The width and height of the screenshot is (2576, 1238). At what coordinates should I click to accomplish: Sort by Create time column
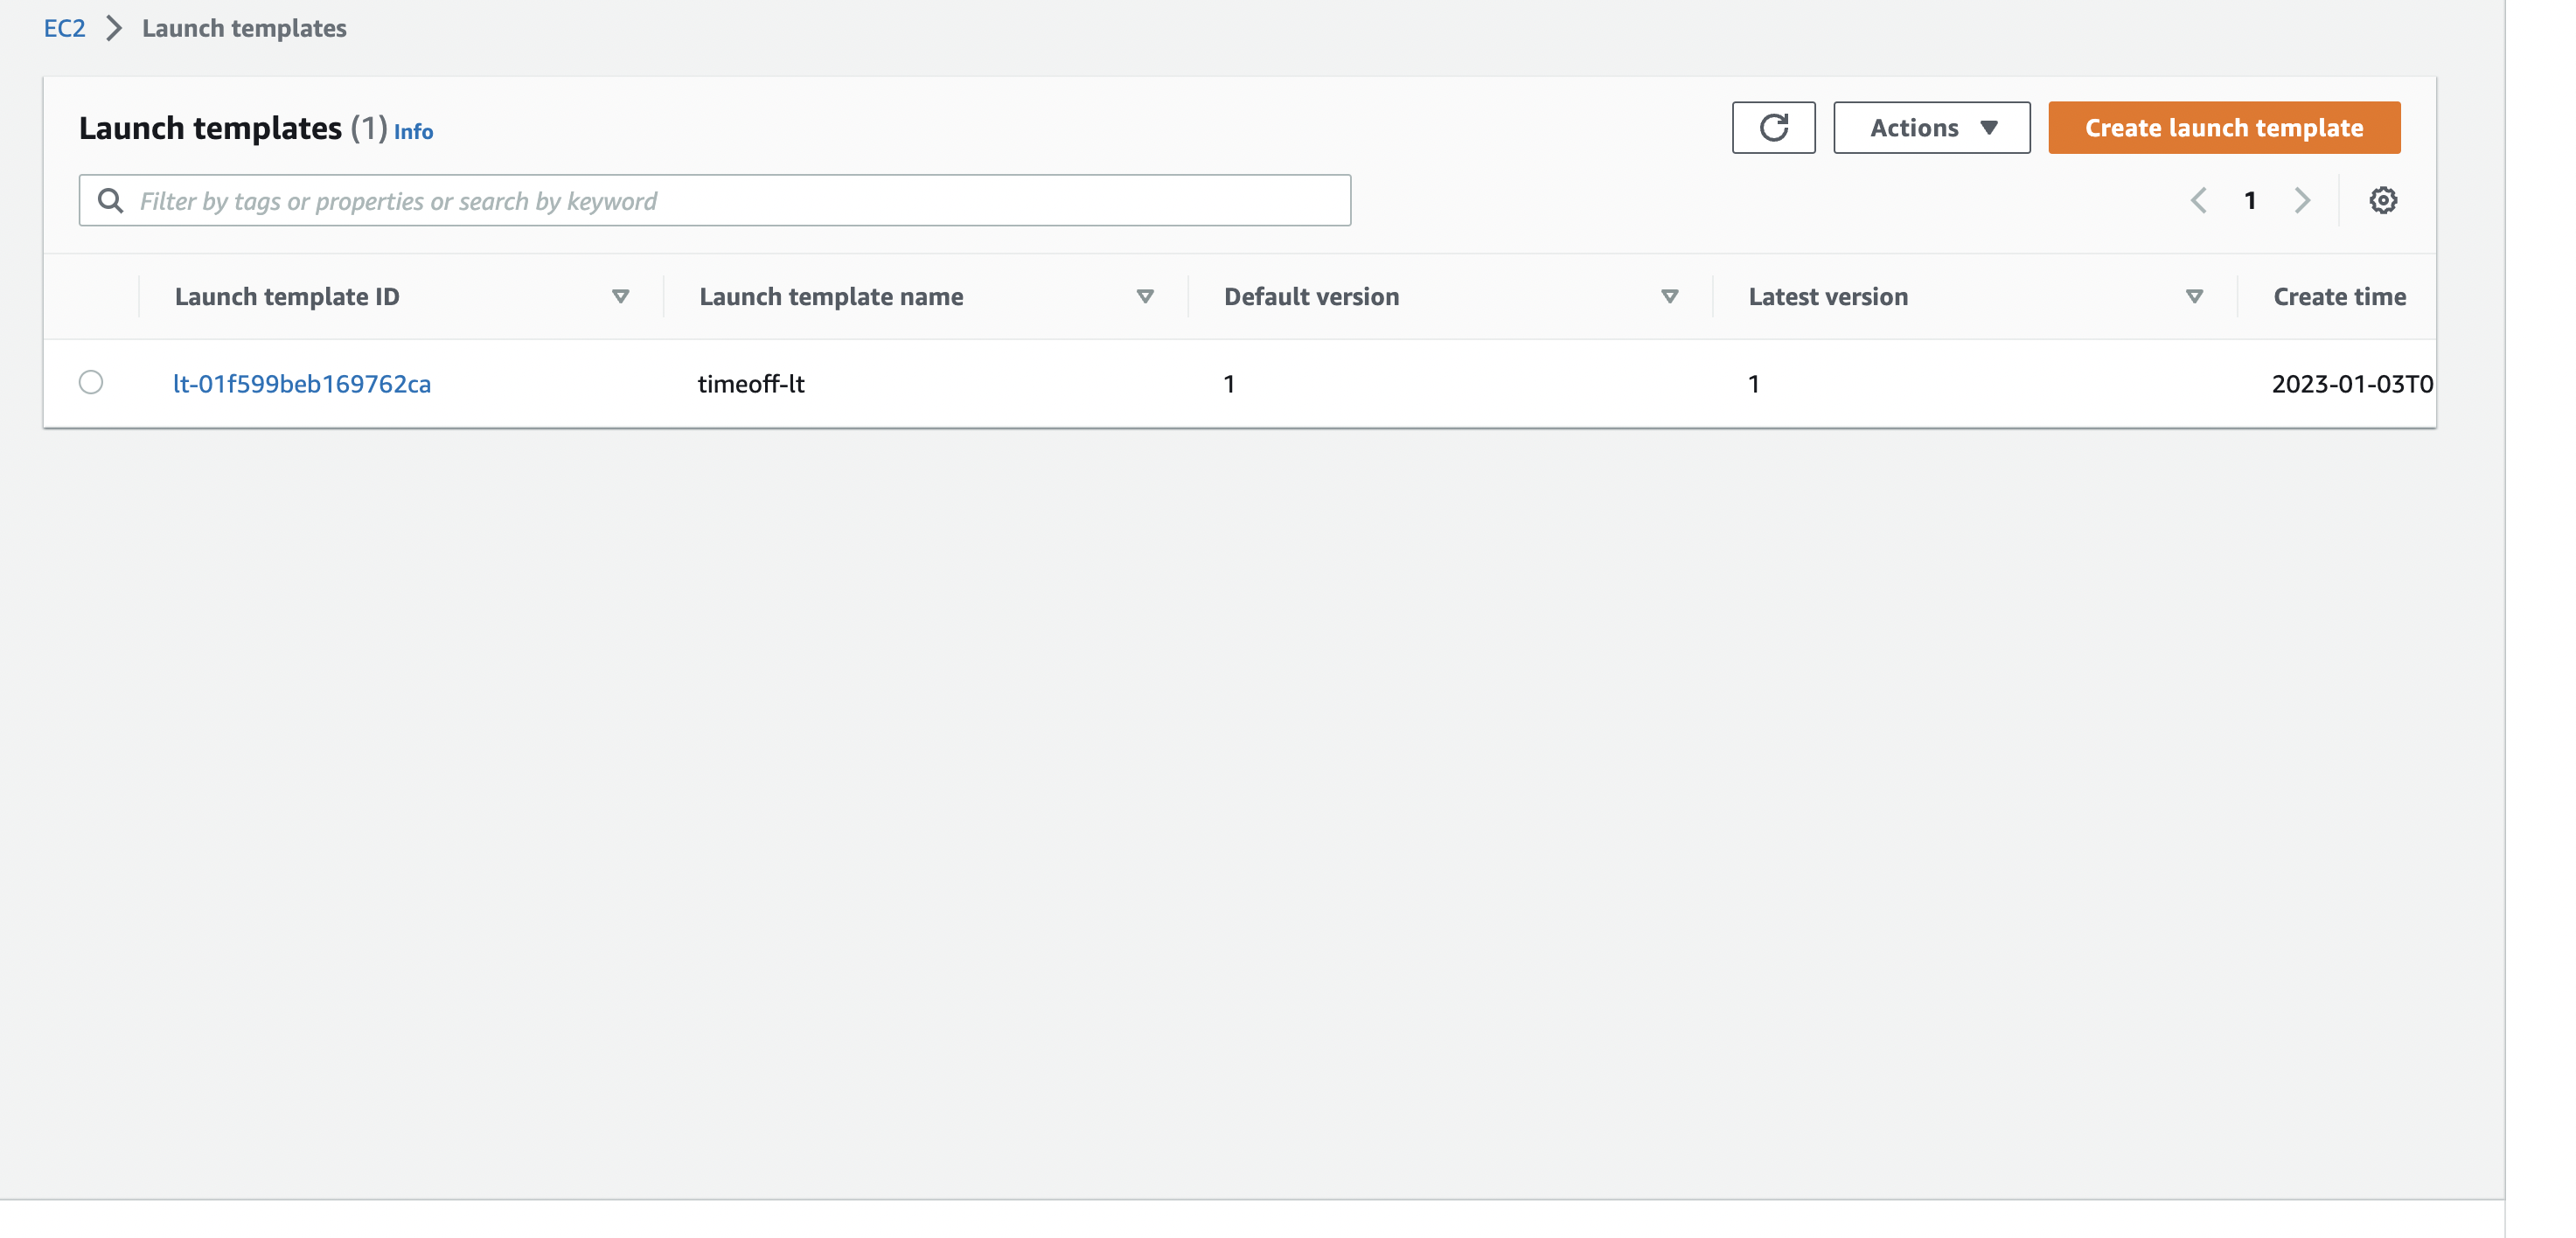click(2339, 296)
